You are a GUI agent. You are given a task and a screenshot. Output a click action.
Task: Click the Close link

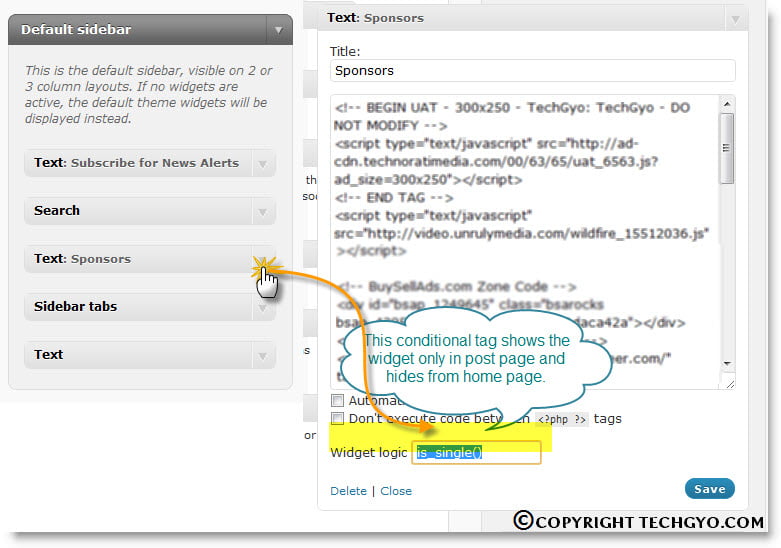tap(396, 491)
